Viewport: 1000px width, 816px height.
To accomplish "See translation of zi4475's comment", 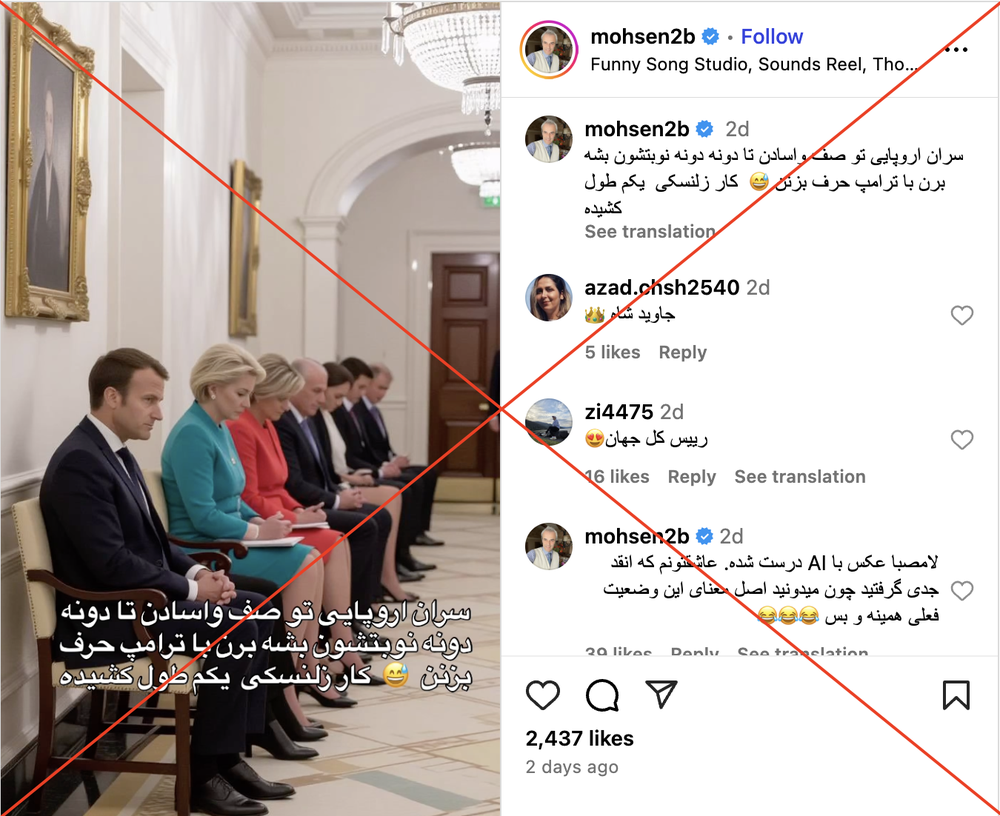I will click(x=800, y=477).
